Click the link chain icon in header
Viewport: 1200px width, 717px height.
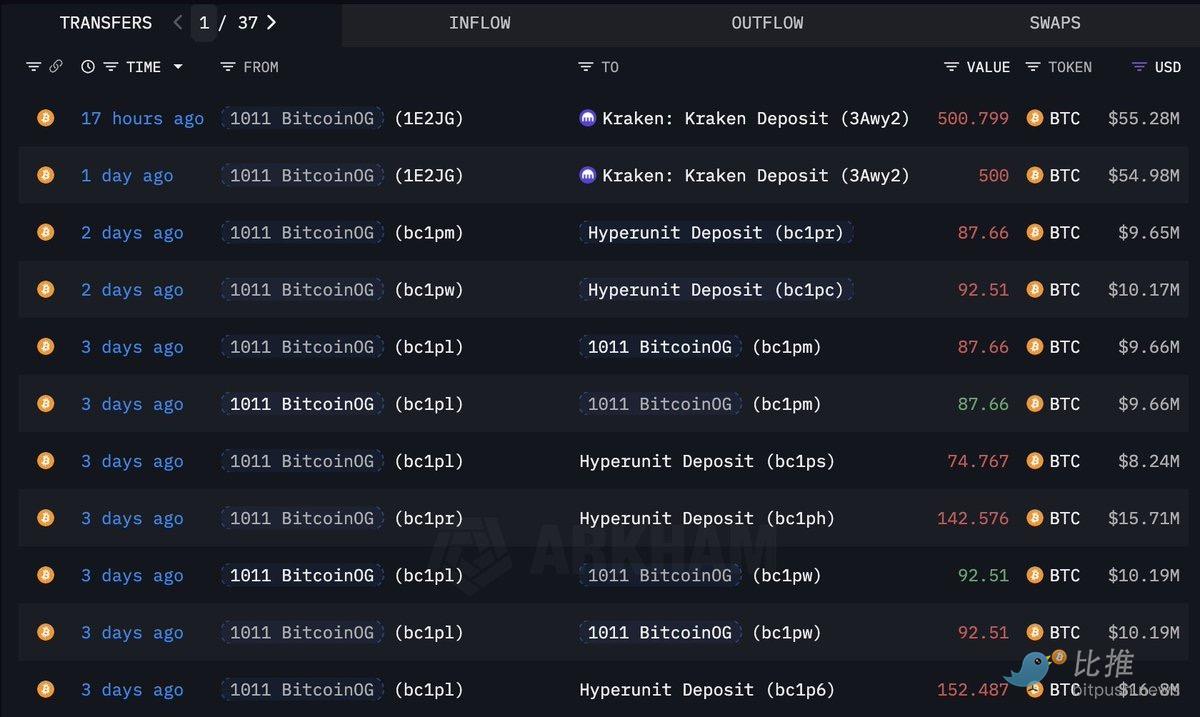pyautogui.click(x=56, y=67)
